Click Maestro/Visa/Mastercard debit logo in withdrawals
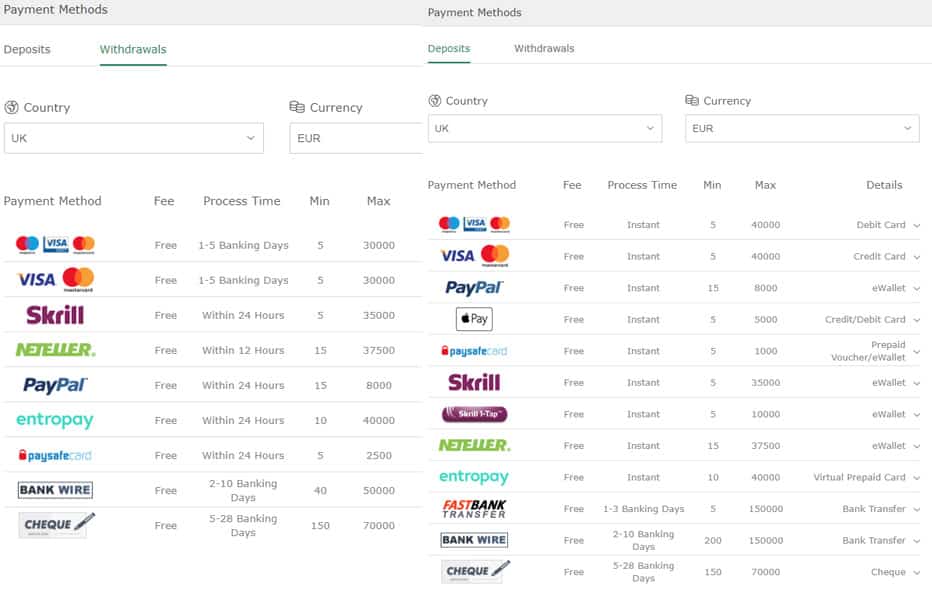932x600 pixels. click(x=55, y=244)
